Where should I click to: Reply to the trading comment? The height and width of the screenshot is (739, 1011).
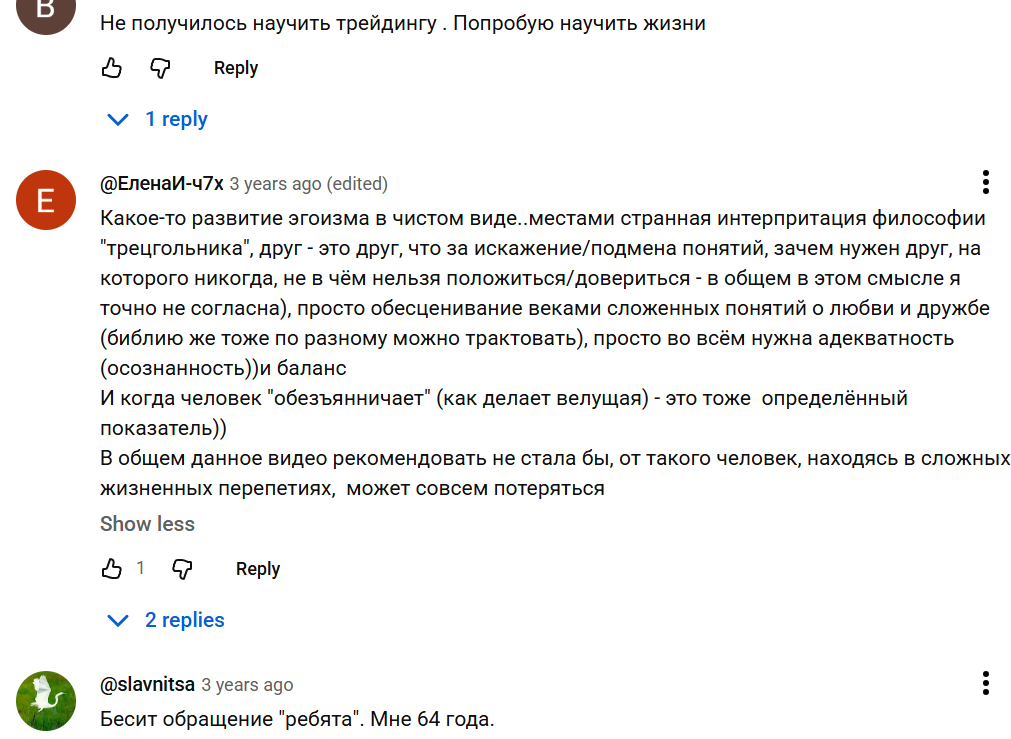point(234,67)
